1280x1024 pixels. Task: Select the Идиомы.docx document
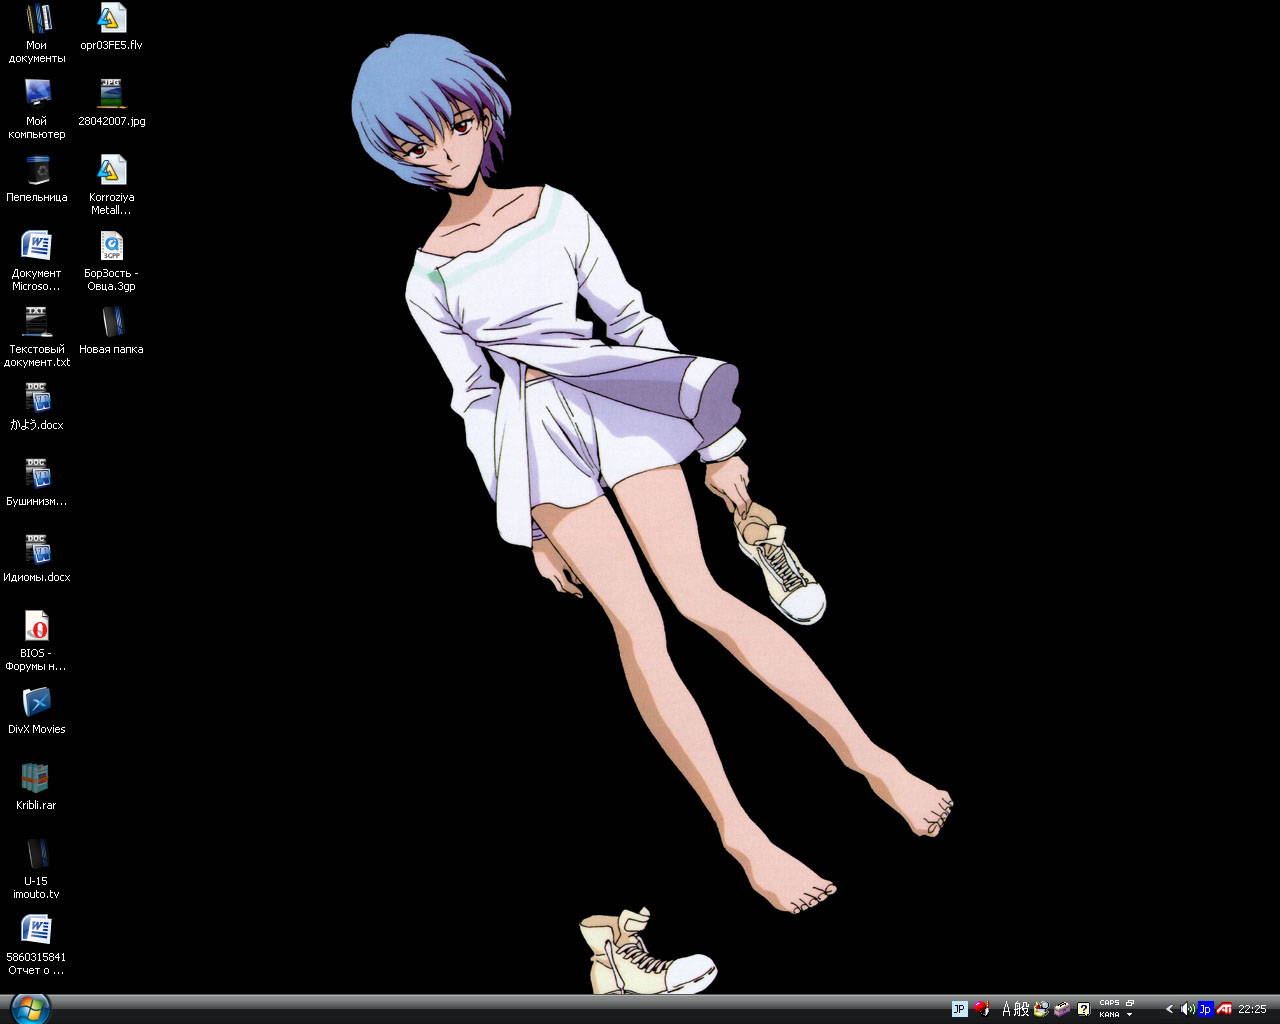(x=37, y=558)
